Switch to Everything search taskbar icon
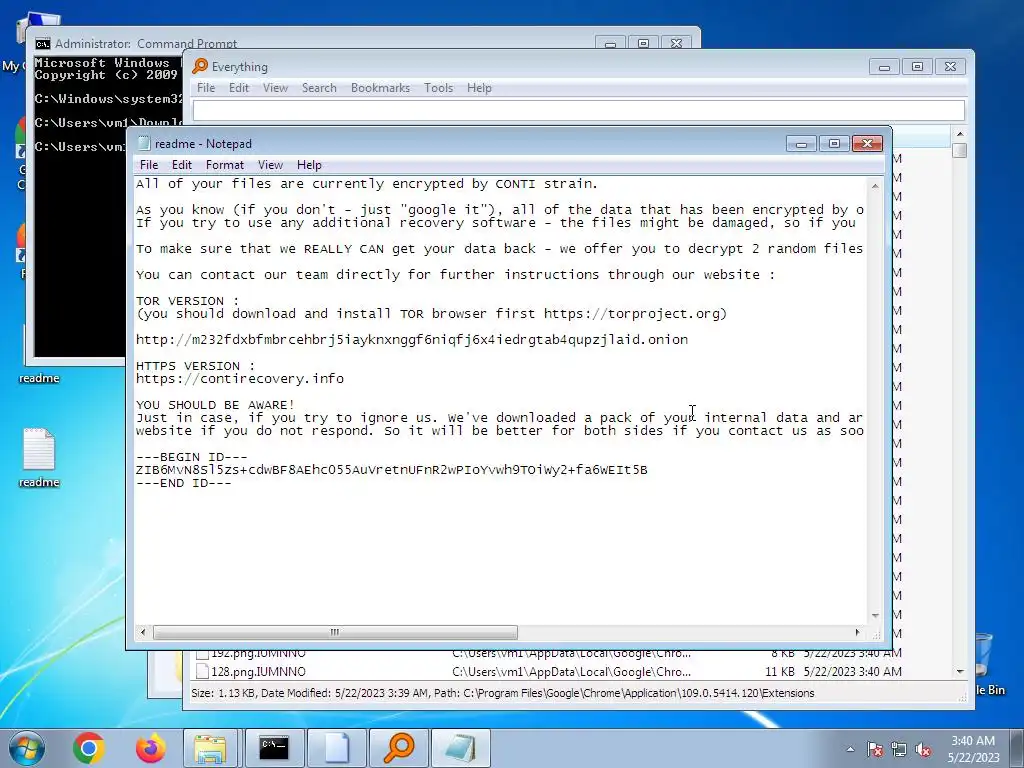The width and height of the screenshot is (1024, 768). [x=398, y=748]
